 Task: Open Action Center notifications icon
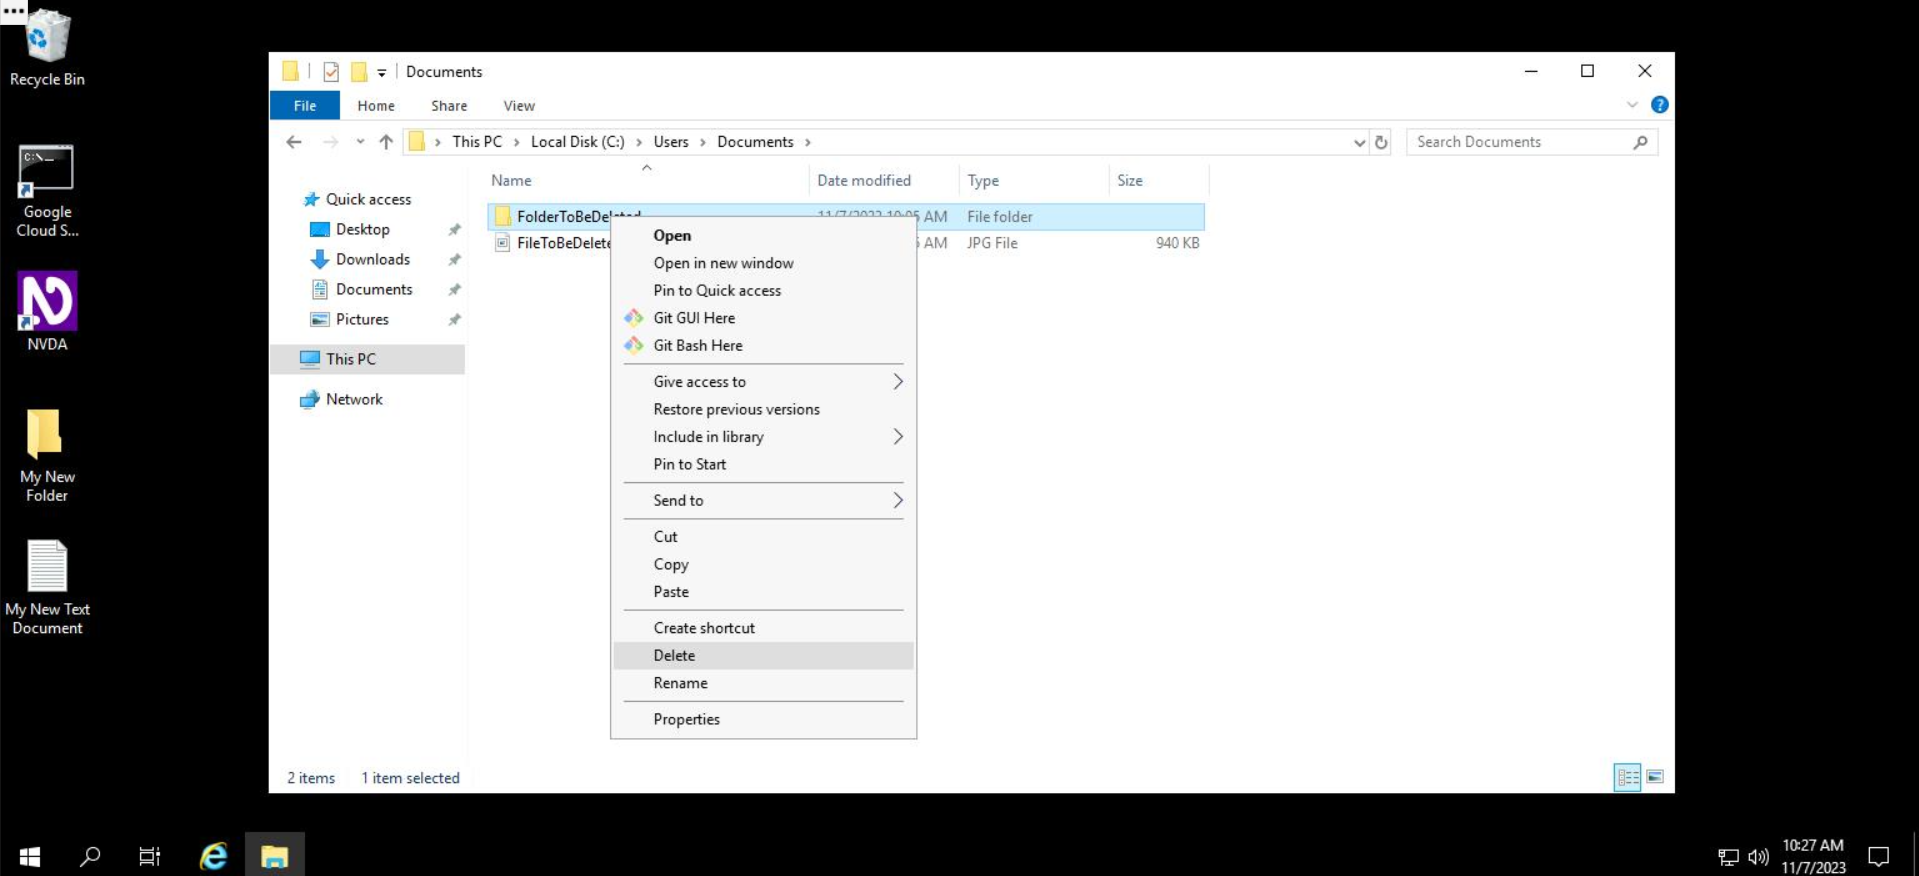coord(1879,857)
